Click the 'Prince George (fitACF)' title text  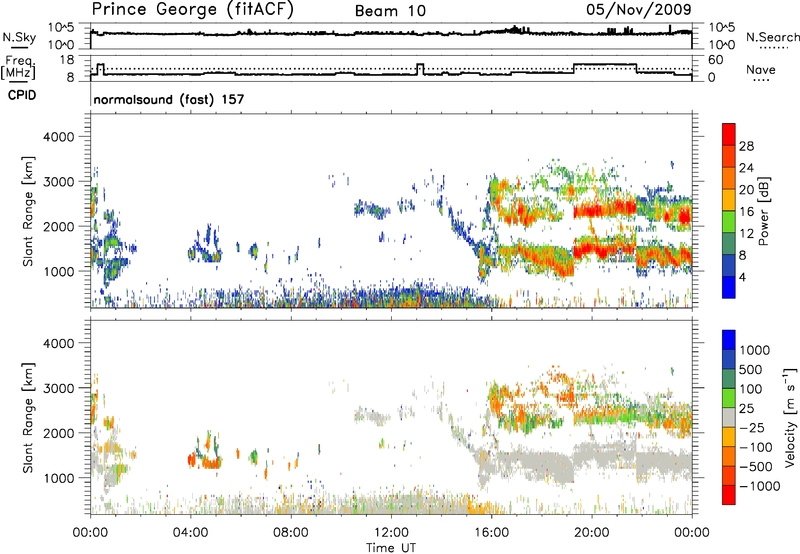click(192, 10)
